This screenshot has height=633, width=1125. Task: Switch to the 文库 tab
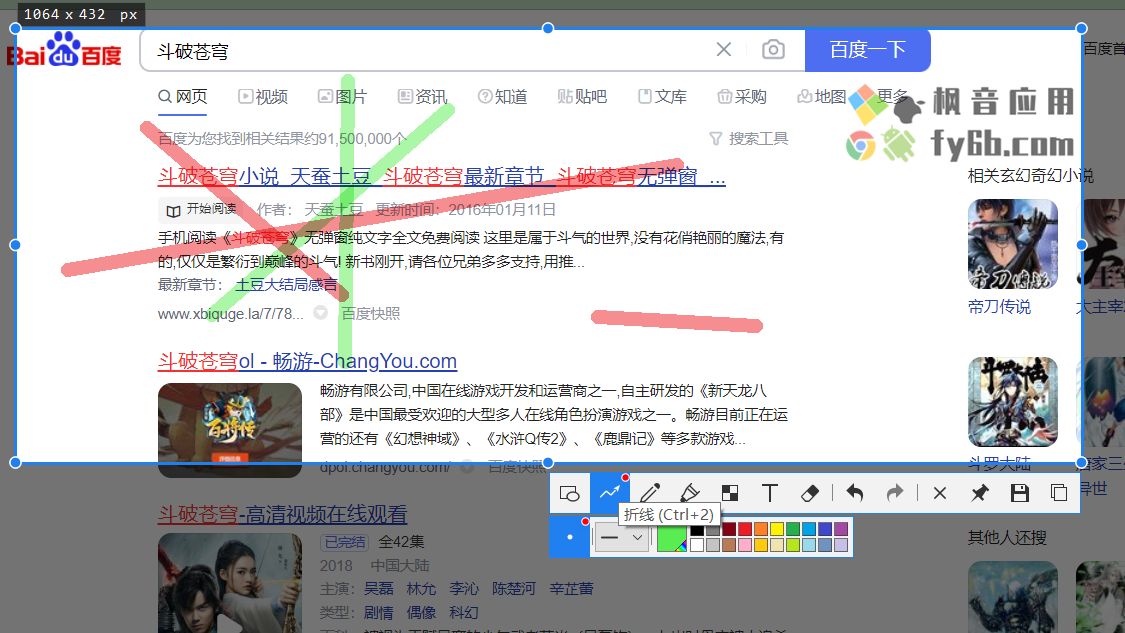662,97
